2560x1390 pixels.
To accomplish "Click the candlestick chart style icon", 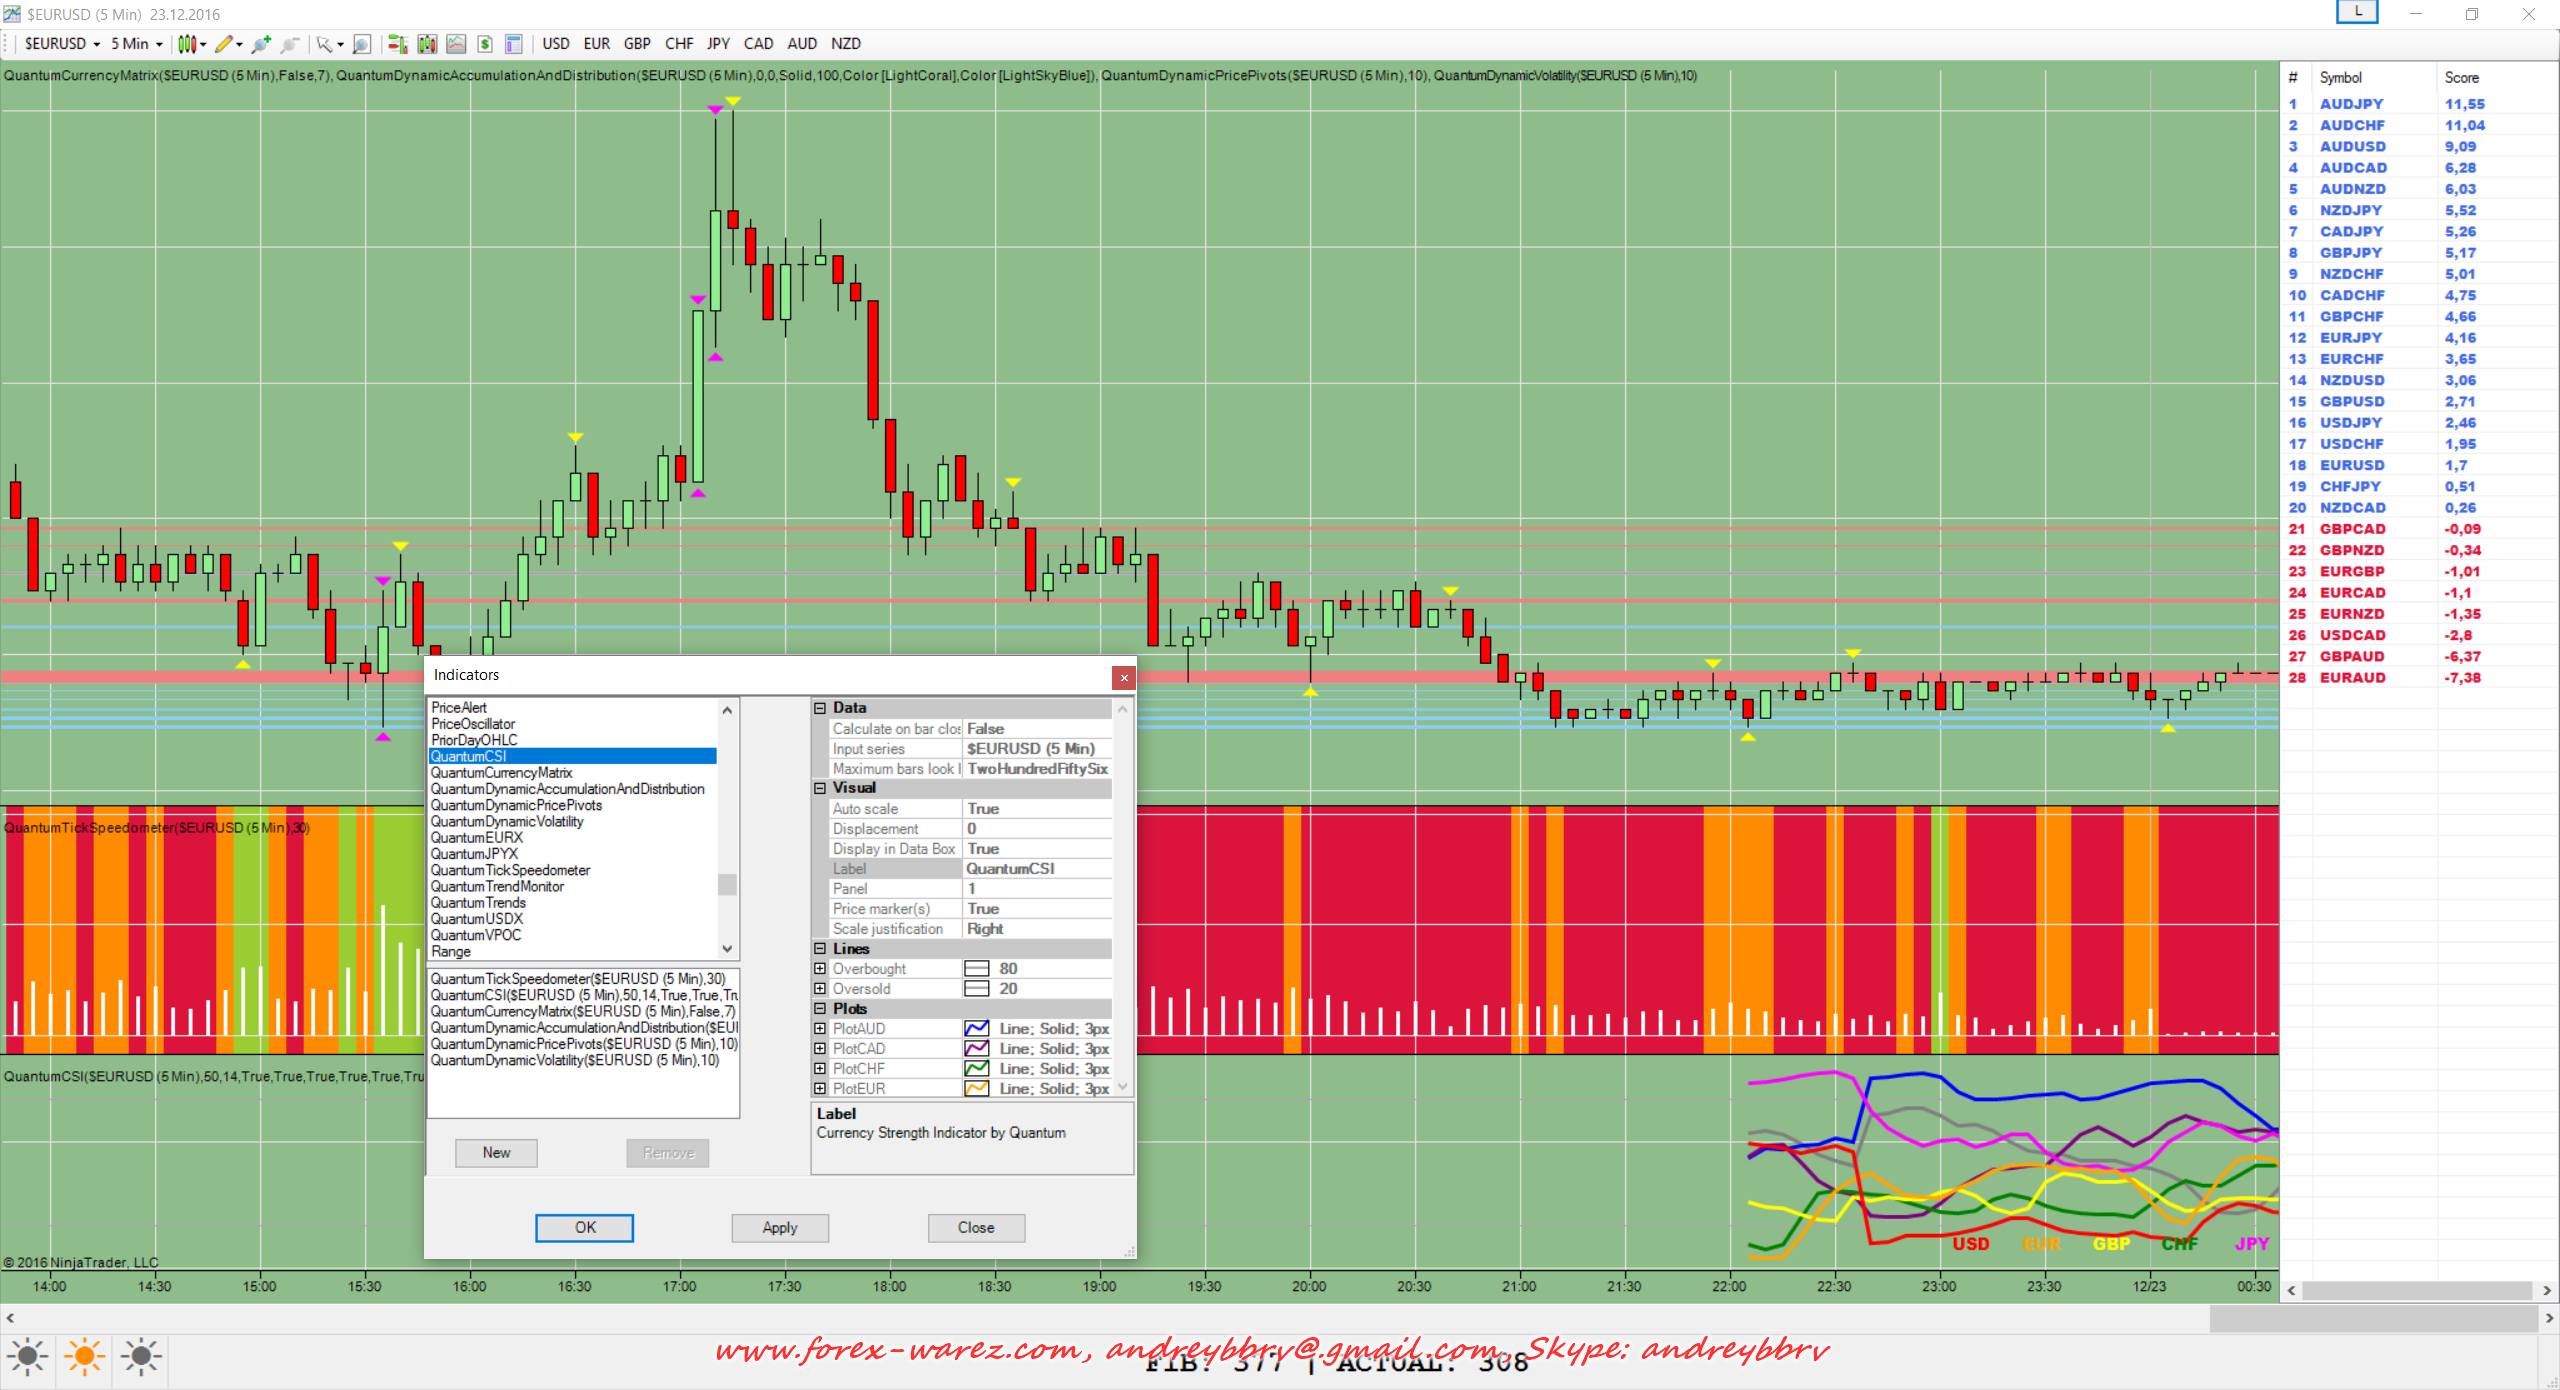I will [186, 44].
